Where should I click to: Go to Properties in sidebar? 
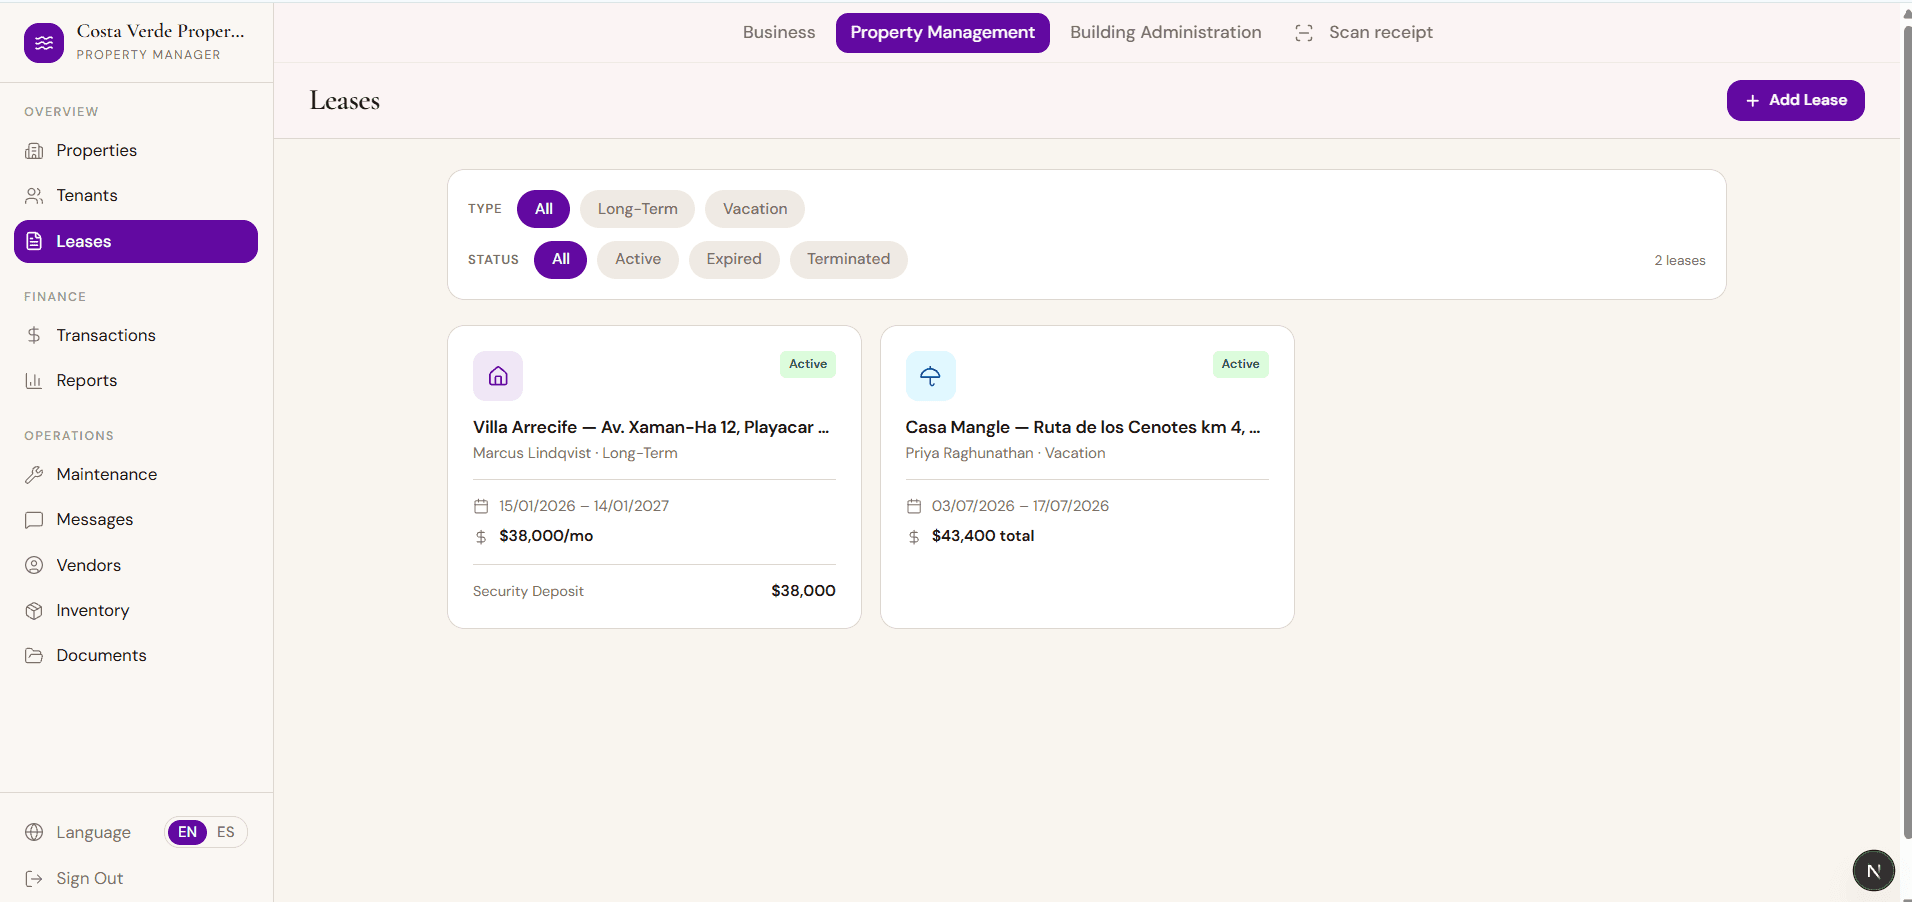pos(136,151)
